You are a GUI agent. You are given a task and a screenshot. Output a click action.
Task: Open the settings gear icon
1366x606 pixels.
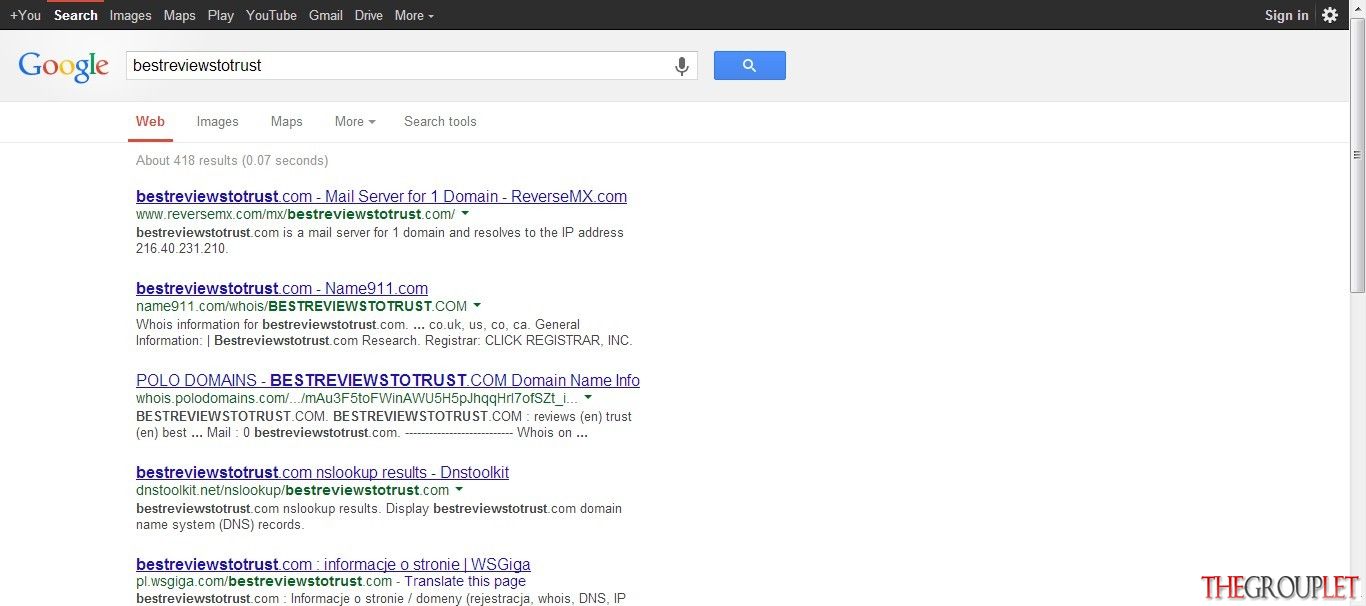click(x=1330, y=15)
